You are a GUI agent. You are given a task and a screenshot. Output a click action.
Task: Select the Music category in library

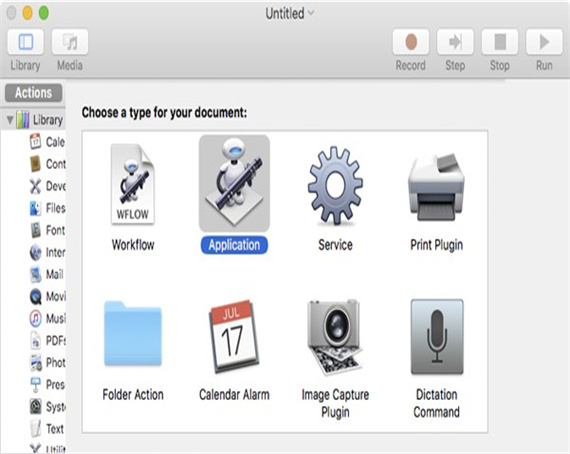(47, 318)
